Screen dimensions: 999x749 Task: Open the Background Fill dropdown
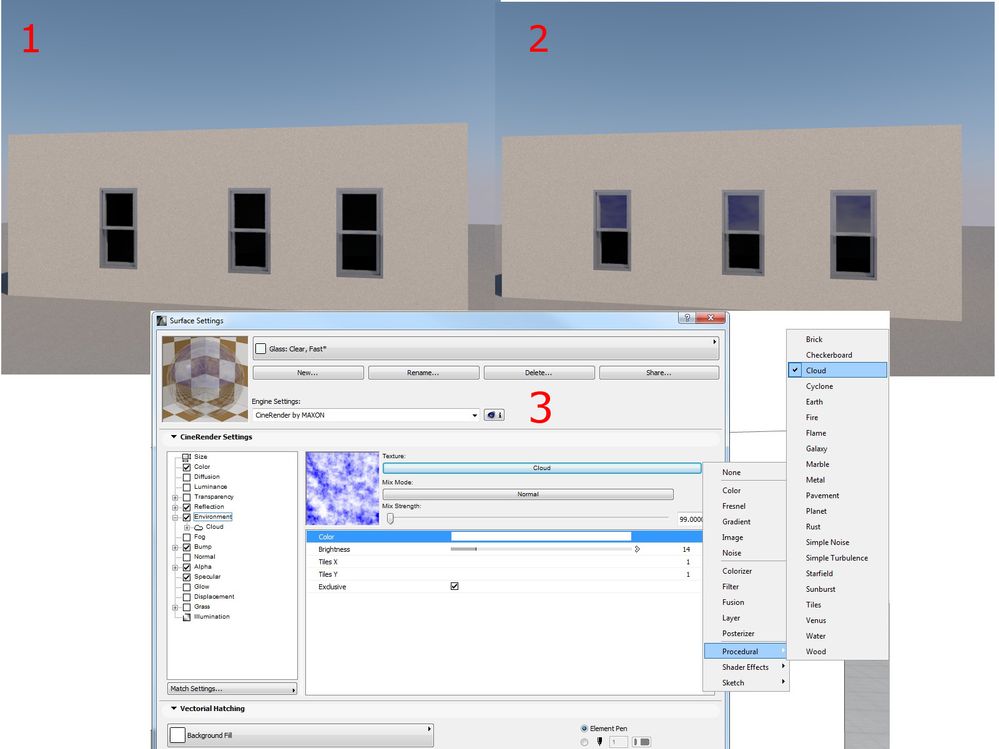pyautogui.click(x=300, y=735)
